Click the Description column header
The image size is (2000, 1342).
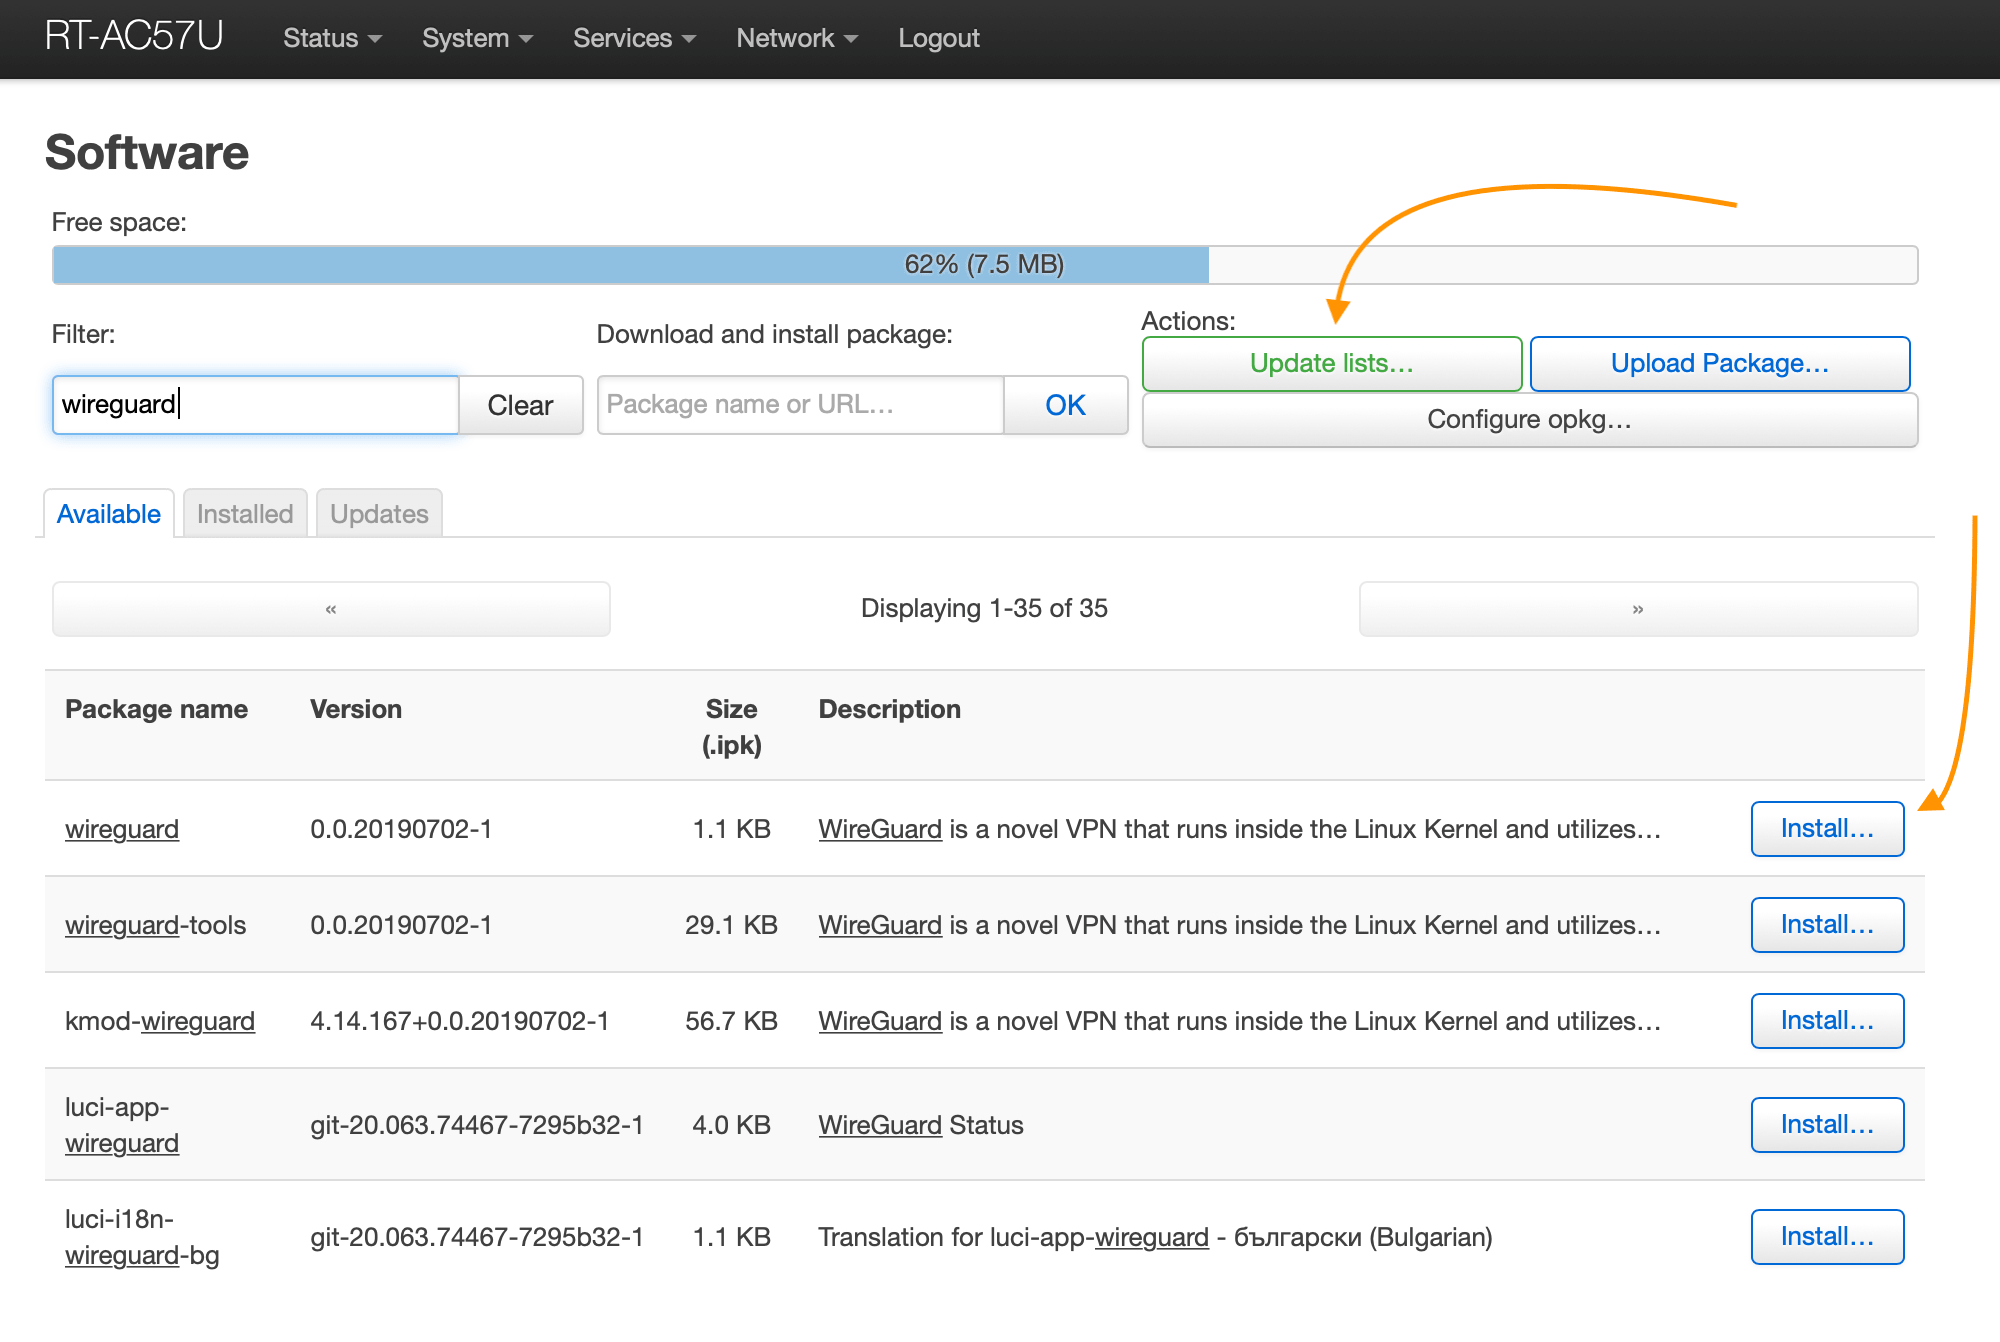coord(890,709)
